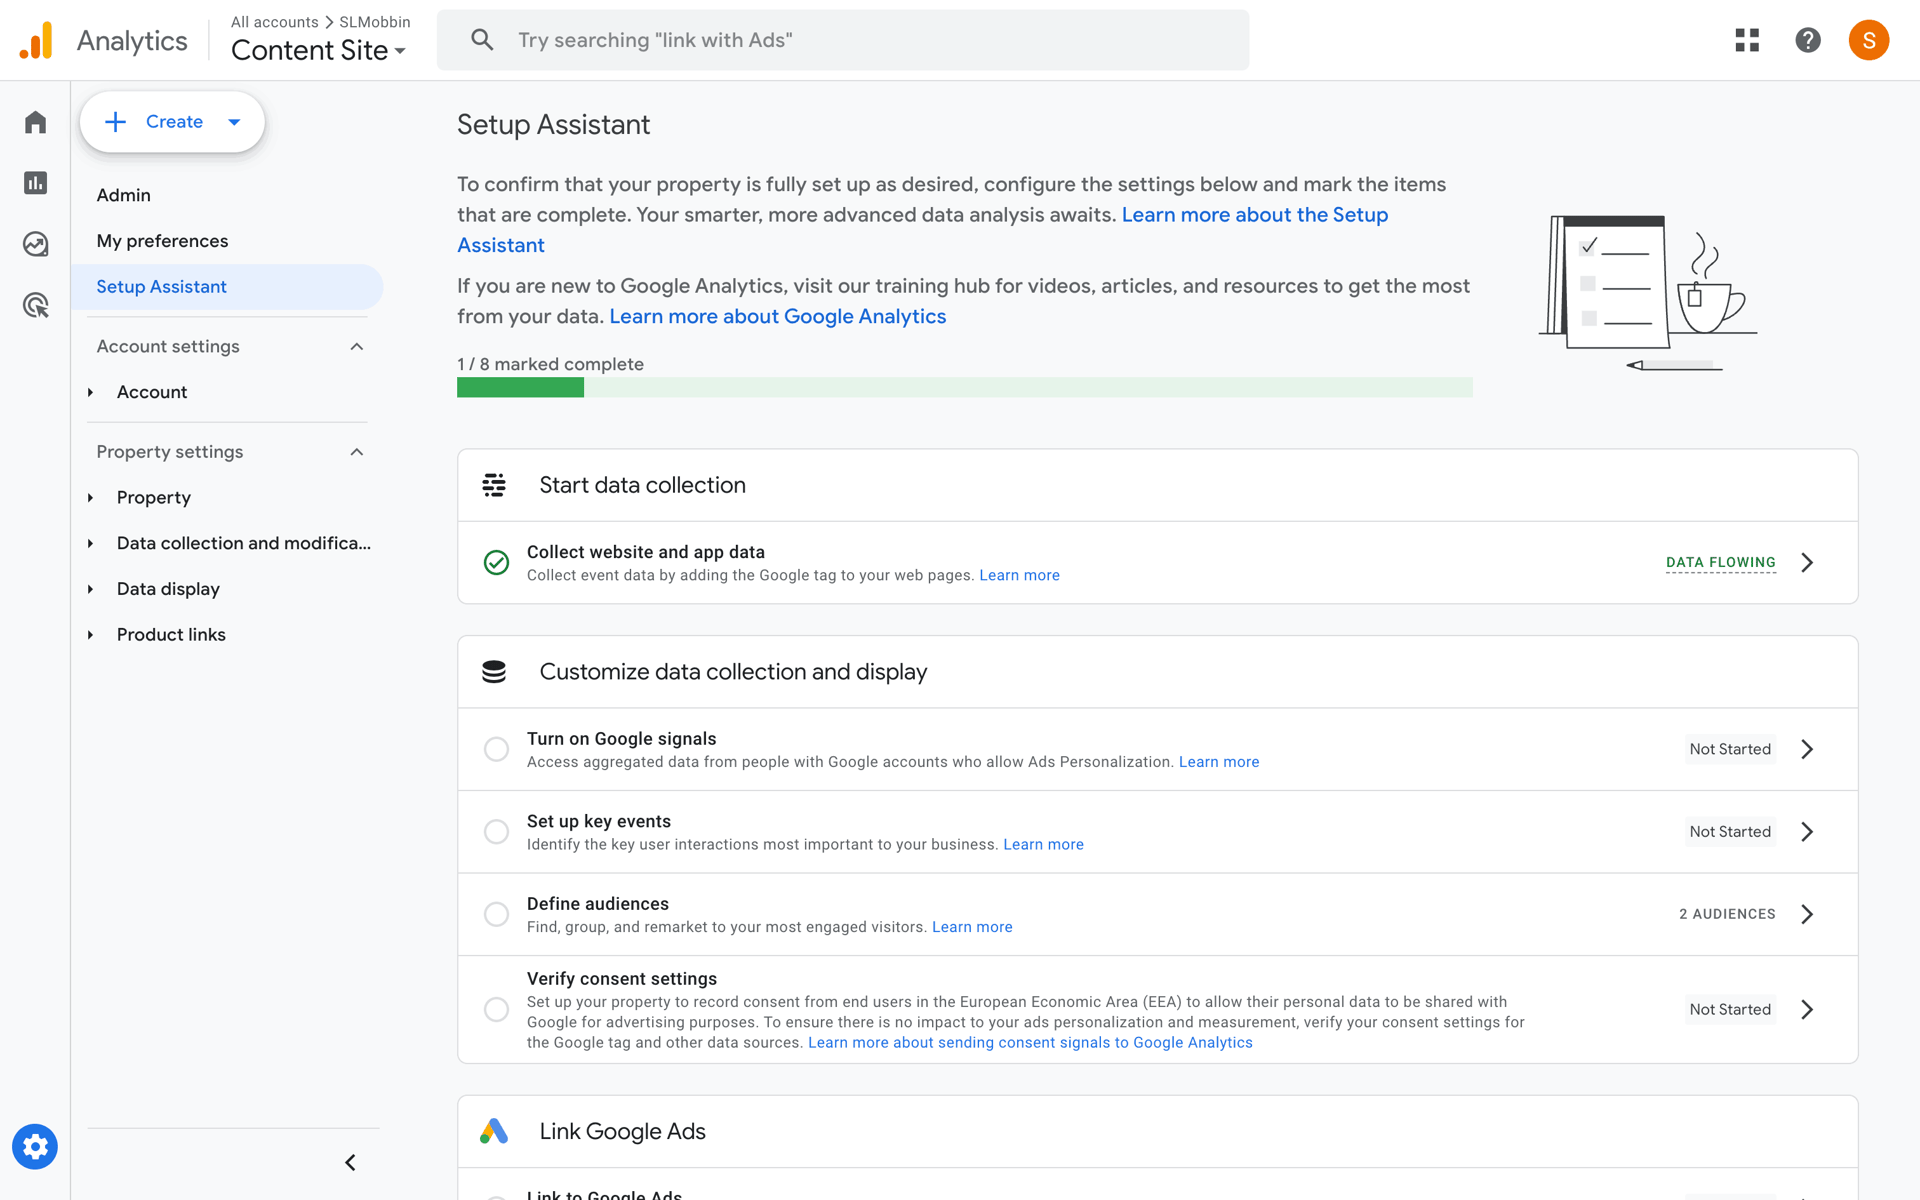This screenshot has width=1920, height=1200.
Task: Click the SLMobbin breadcrumb
Action: (375, 22)
